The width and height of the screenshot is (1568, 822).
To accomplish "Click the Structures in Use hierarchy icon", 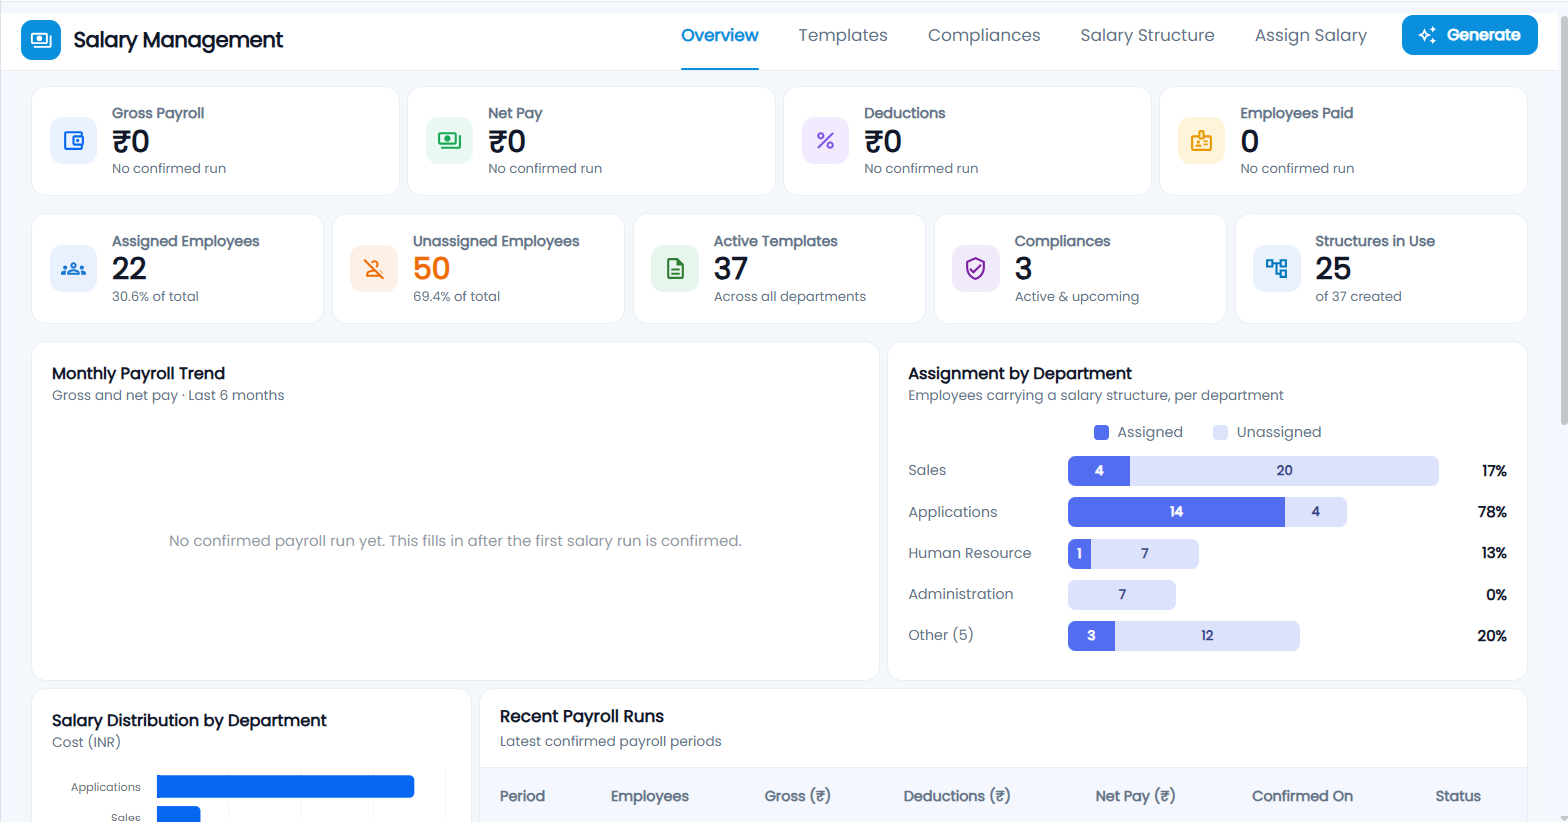I will (1277, 268).
